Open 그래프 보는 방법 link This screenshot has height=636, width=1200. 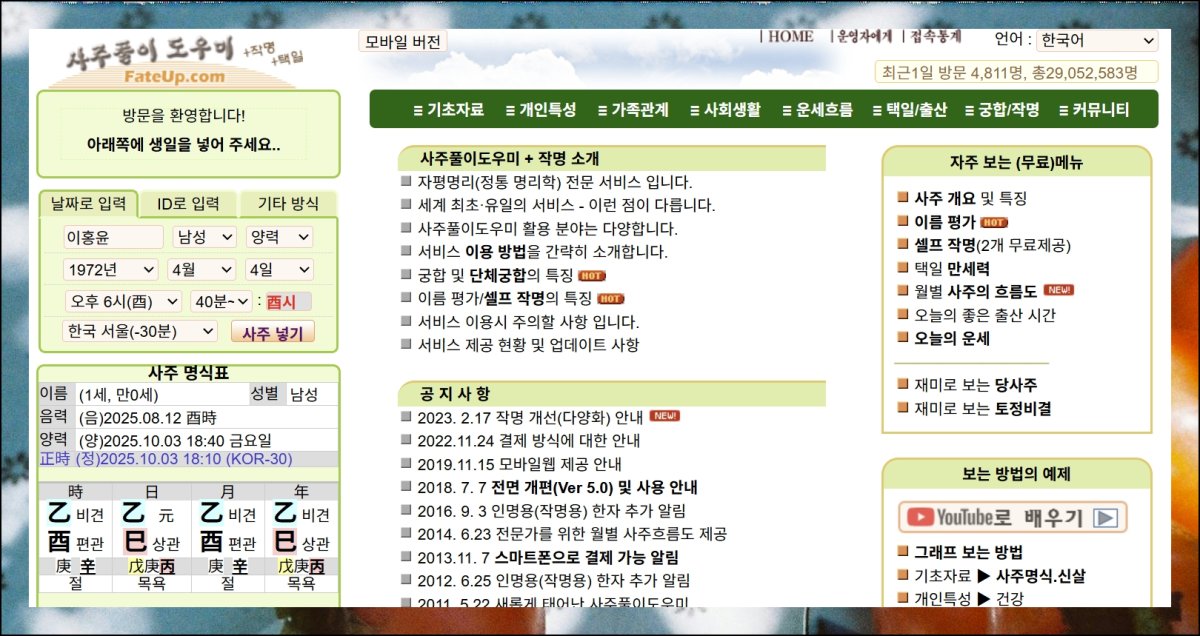pos(968,552)
